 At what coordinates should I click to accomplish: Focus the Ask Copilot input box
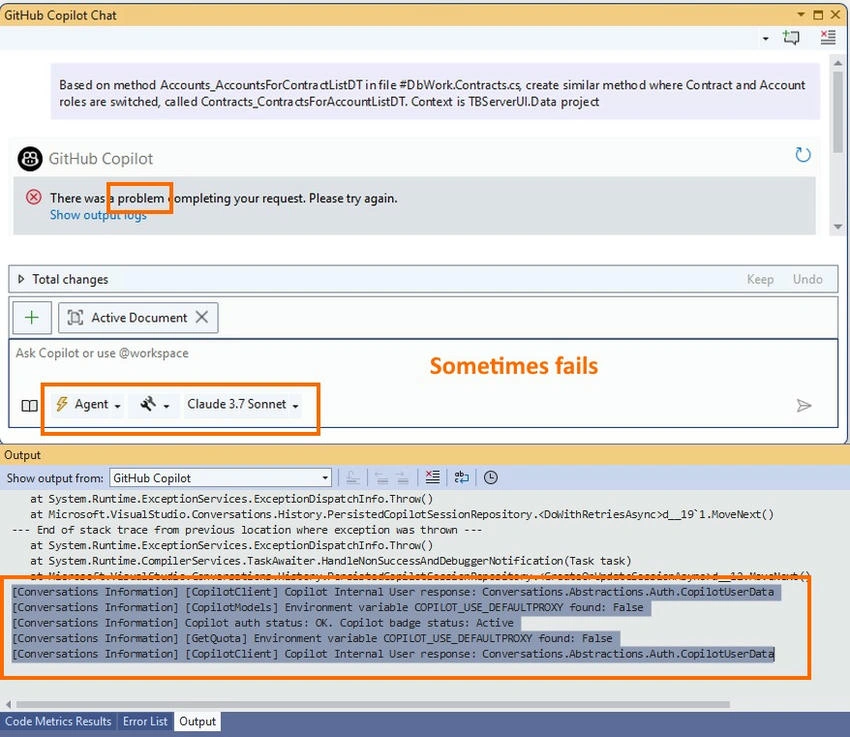tap(423, 353)
